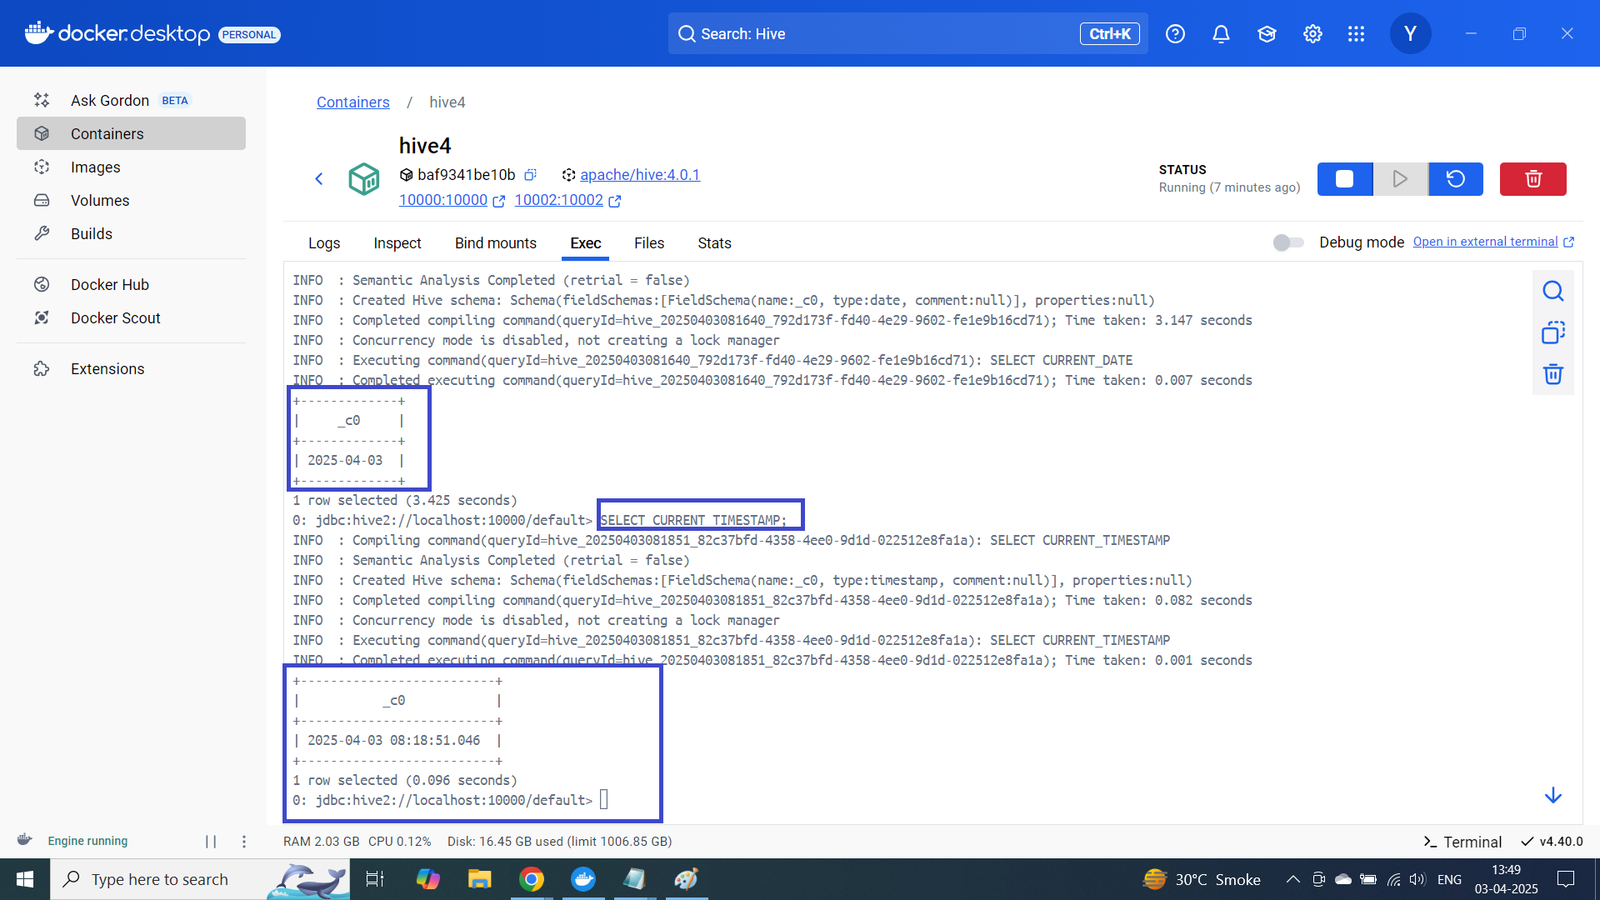The image size is (1600, 900).
Task: Open the apps grid menu icon
Action: (x=1356, y=34)
